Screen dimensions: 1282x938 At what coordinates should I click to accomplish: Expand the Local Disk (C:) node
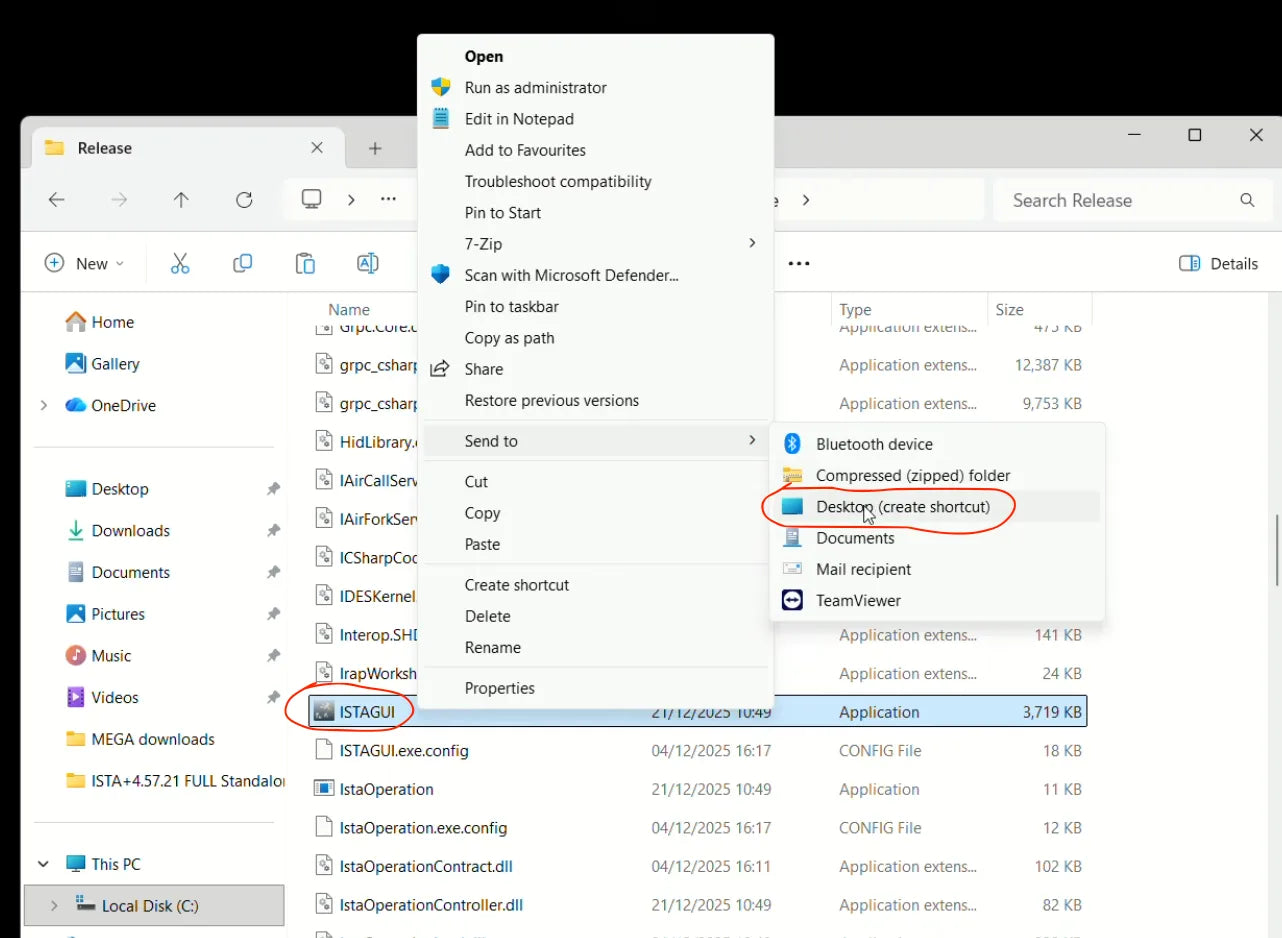(x=54, y=906)
